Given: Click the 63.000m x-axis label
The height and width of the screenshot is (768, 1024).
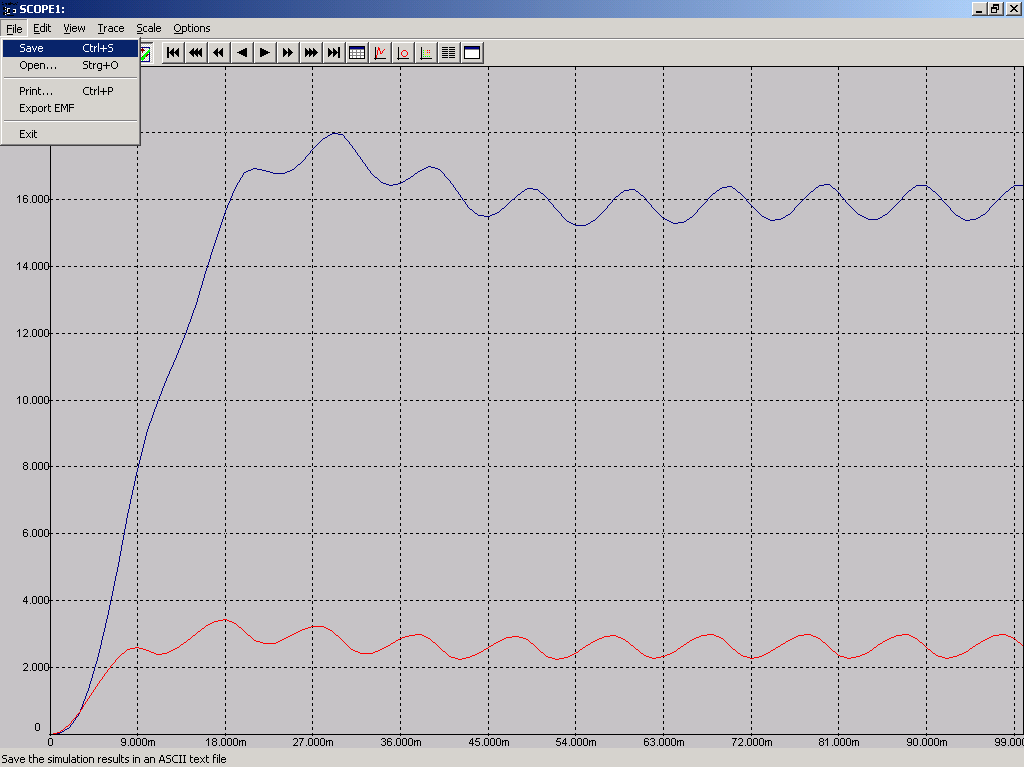Looking at the screenshot, I should coord(664,743).
